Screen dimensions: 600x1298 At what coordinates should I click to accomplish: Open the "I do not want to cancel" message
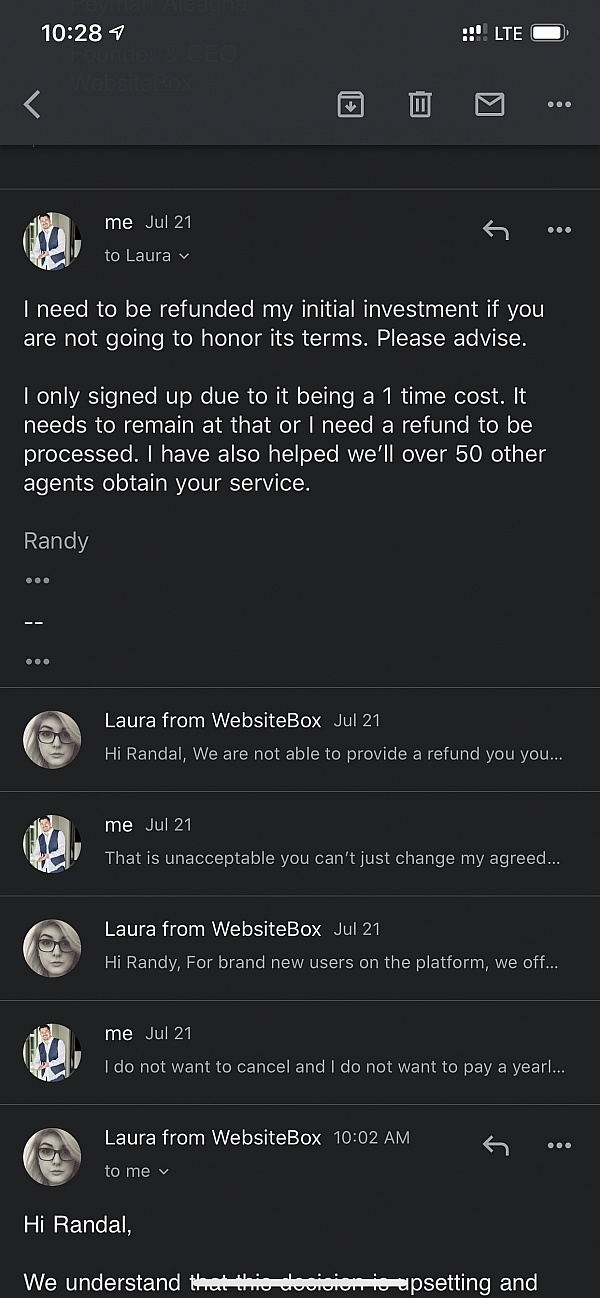[x=300, y=1052]
